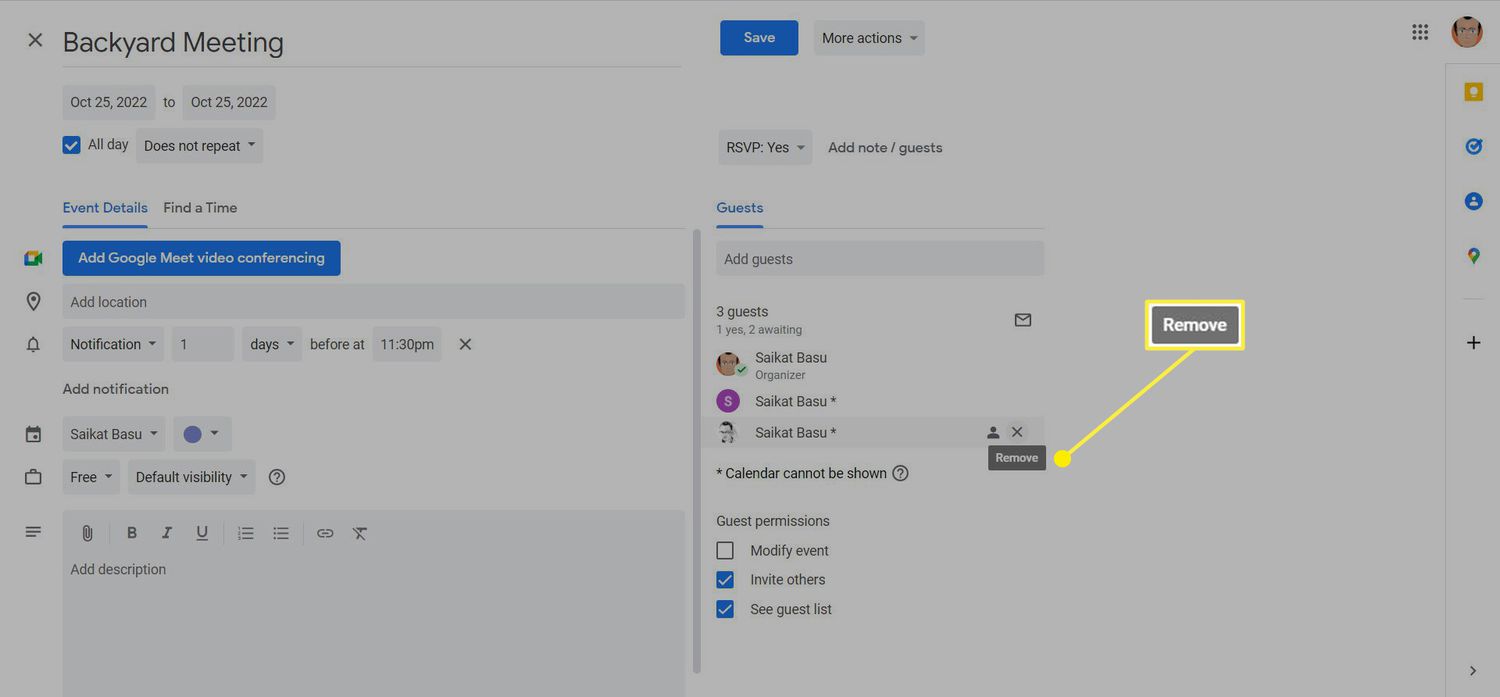Toggle italic formatting in the description
The width and height of the screenshot is (1500, 697).
pyautogui.click(x=167, y=533)
